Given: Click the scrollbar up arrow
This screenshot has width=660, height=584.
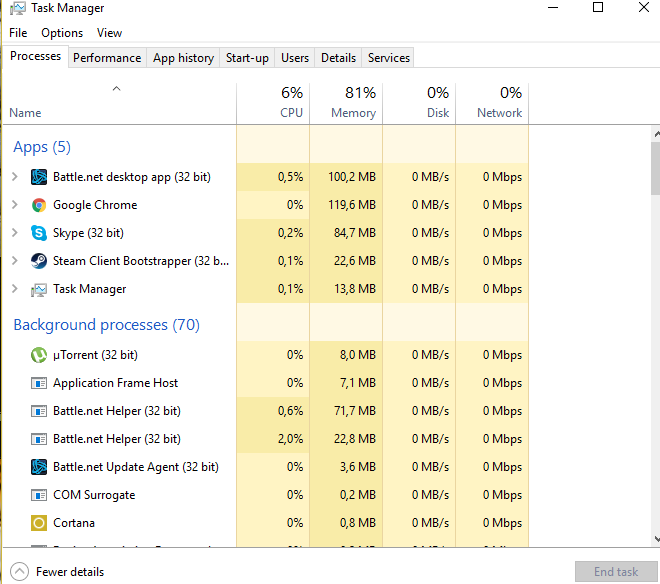Looking at the screenshot, I should pyautogui.click(x=657, y=134).
